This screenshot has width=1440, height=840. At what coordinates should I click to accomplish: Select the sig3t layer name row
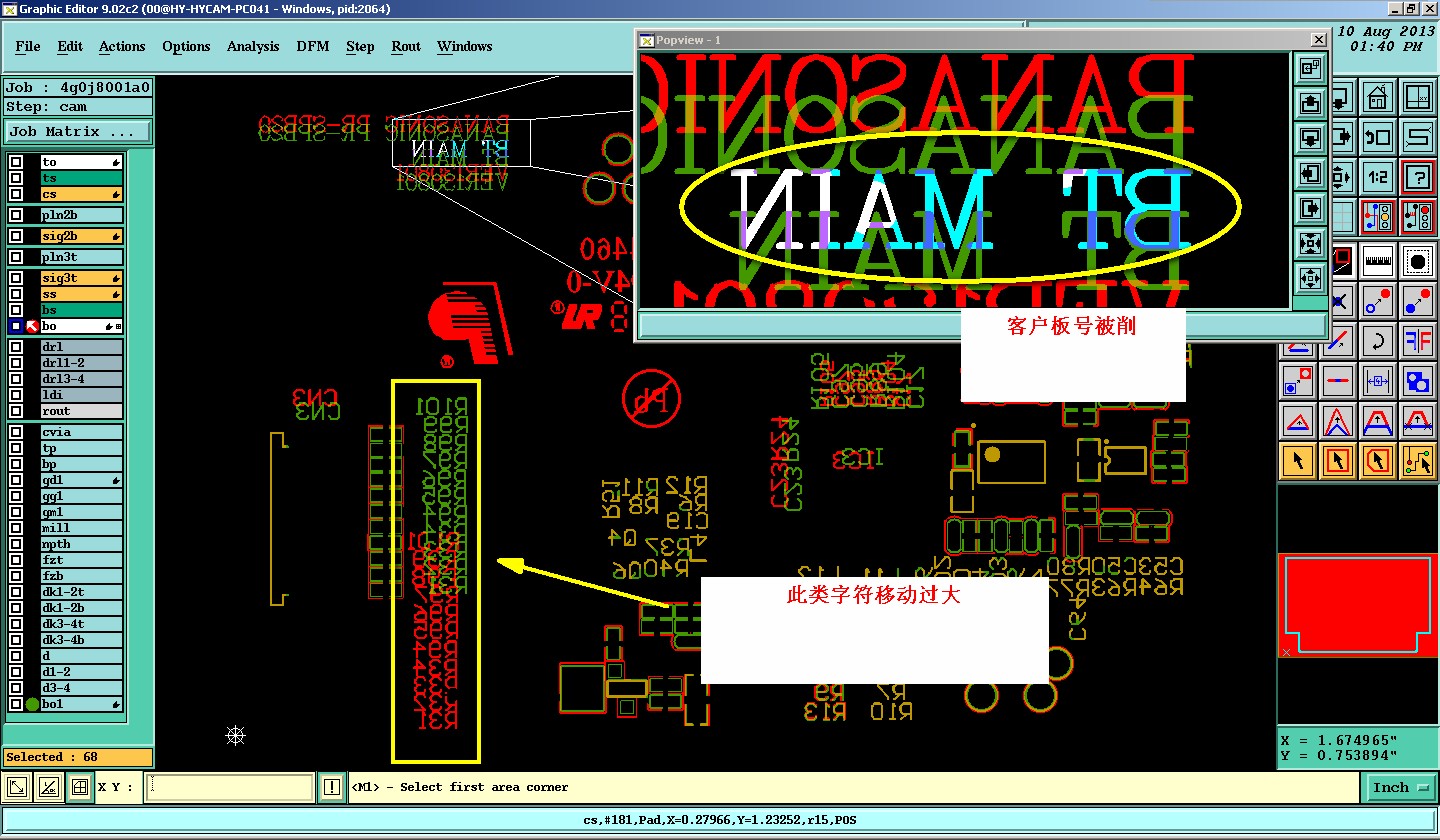82,278
